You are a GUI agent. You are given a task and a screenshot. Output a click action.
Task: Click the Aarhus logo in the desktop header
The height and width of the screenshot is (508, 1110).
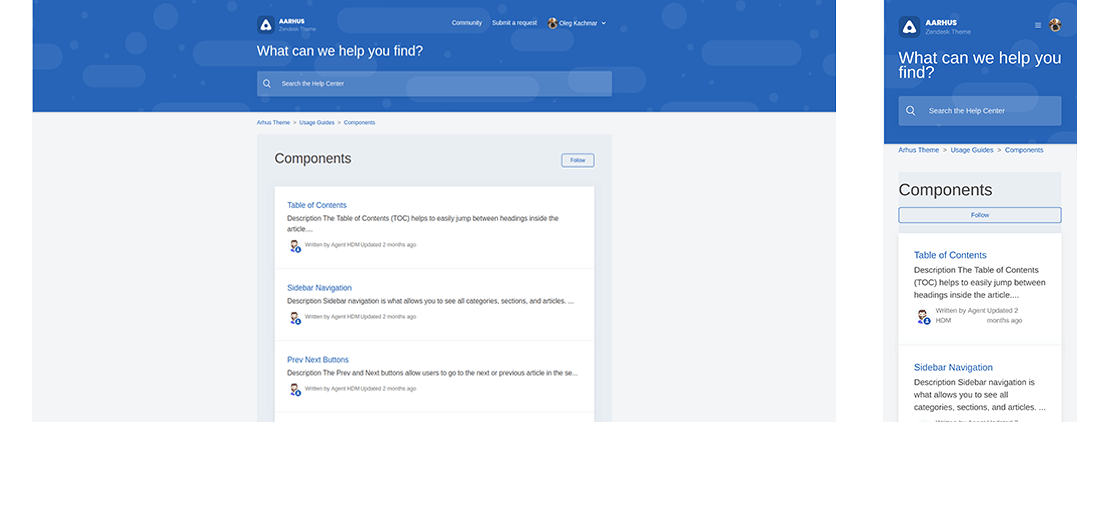(x=266, y=25)
